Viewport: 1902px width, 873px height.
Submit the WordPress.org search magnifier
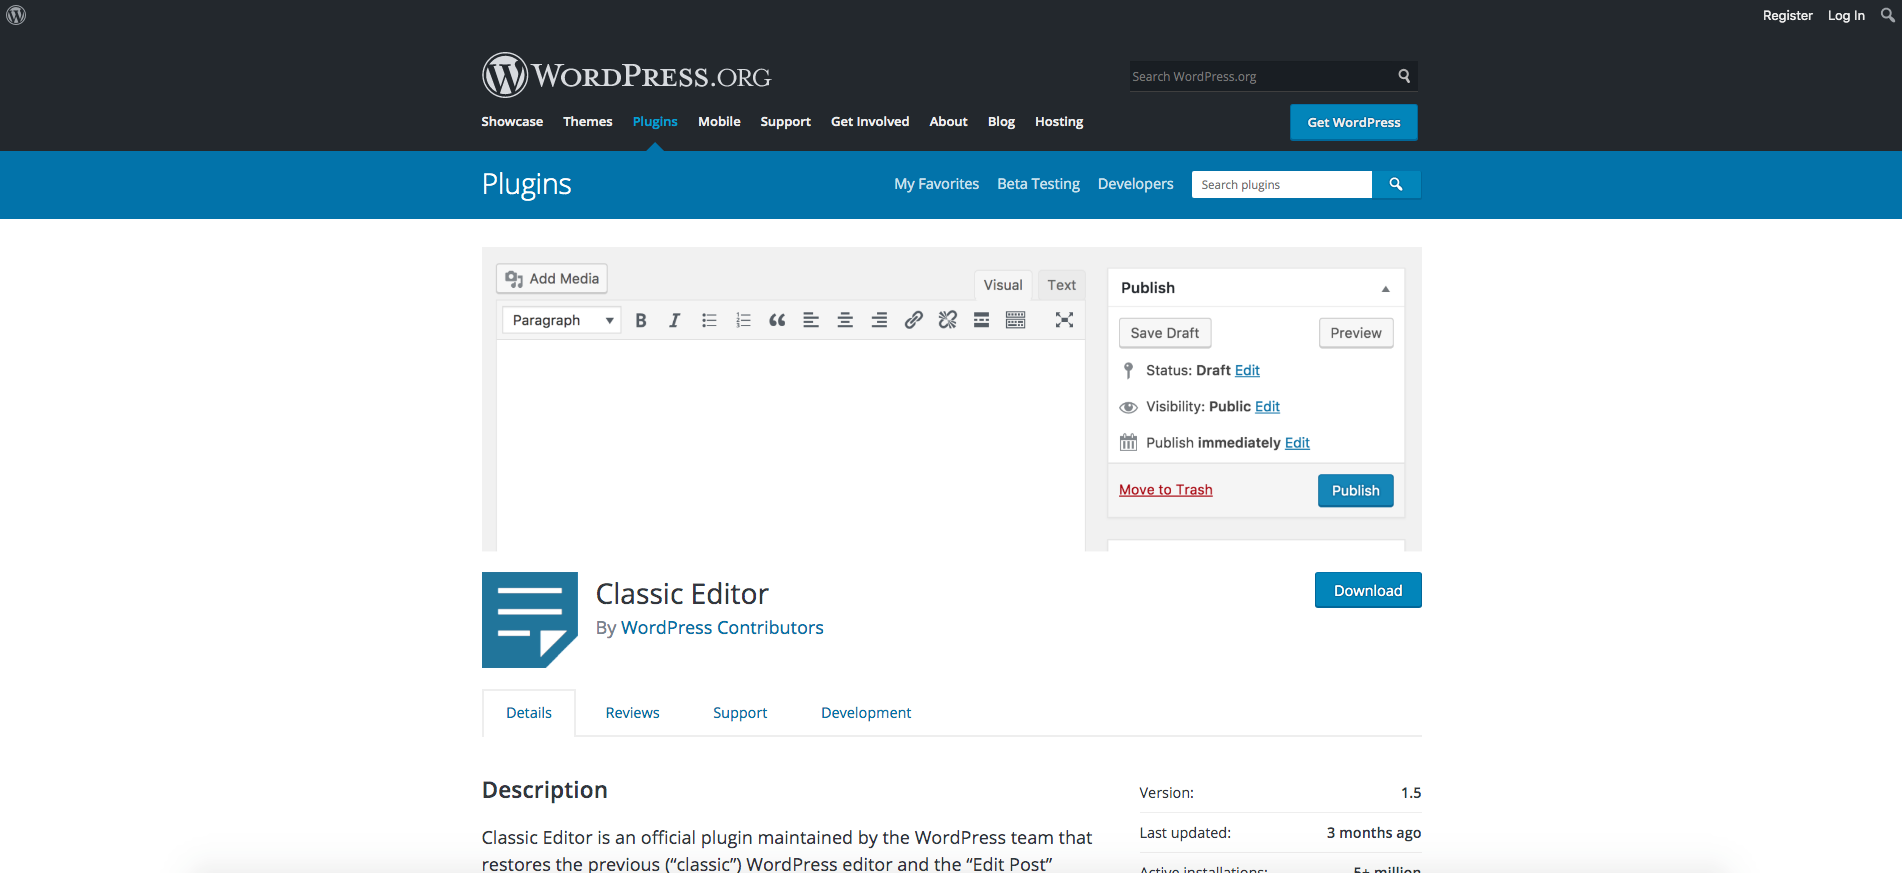[1404, 76]
